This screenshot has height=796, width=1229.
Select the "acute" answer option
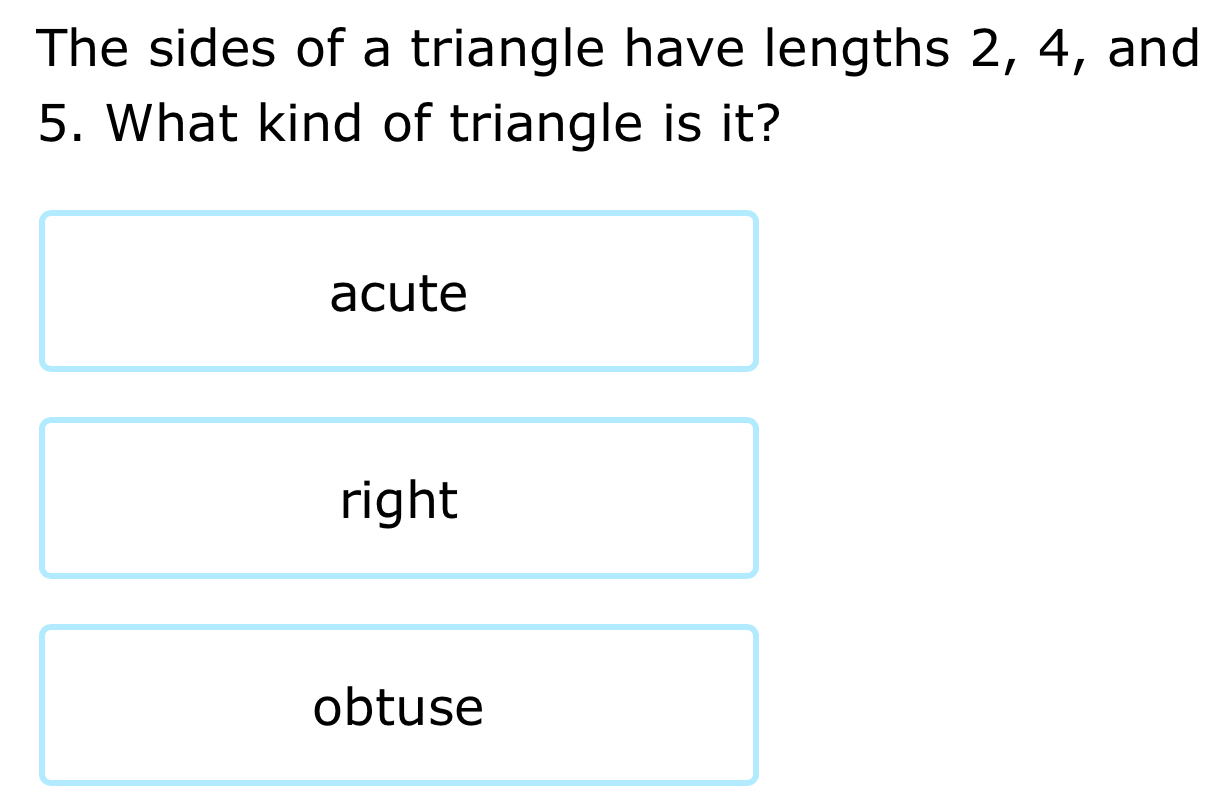pos(399,291)
